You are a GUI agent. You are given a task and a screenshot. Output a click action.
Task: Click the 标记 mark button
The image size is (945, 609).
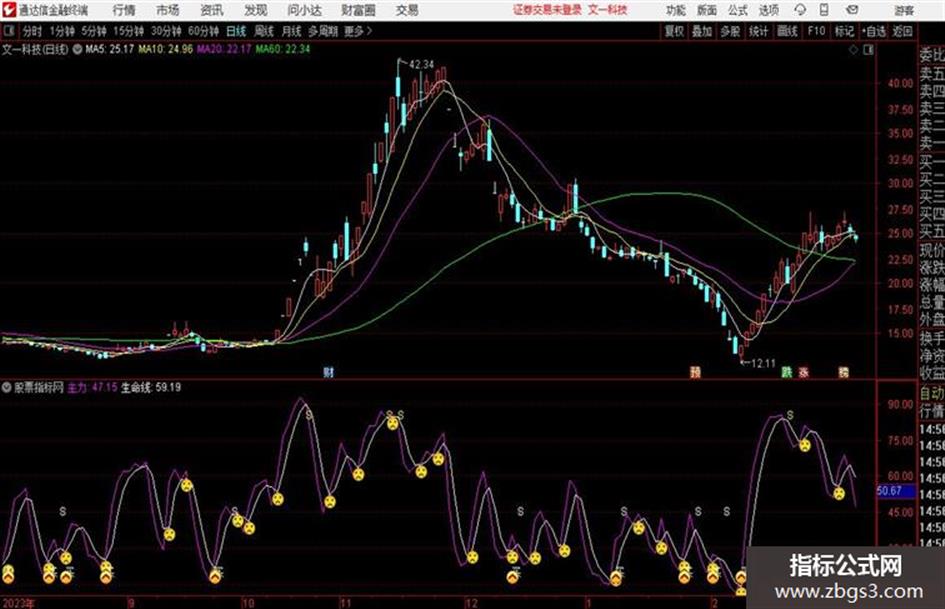coord(844,31)
